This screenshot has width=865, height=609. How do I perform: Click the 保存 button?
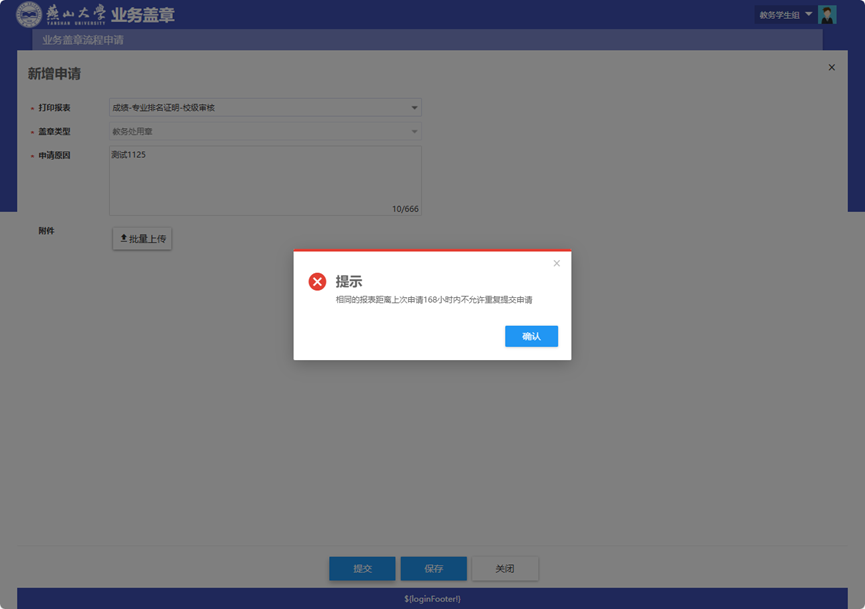(x=433, y=569)
